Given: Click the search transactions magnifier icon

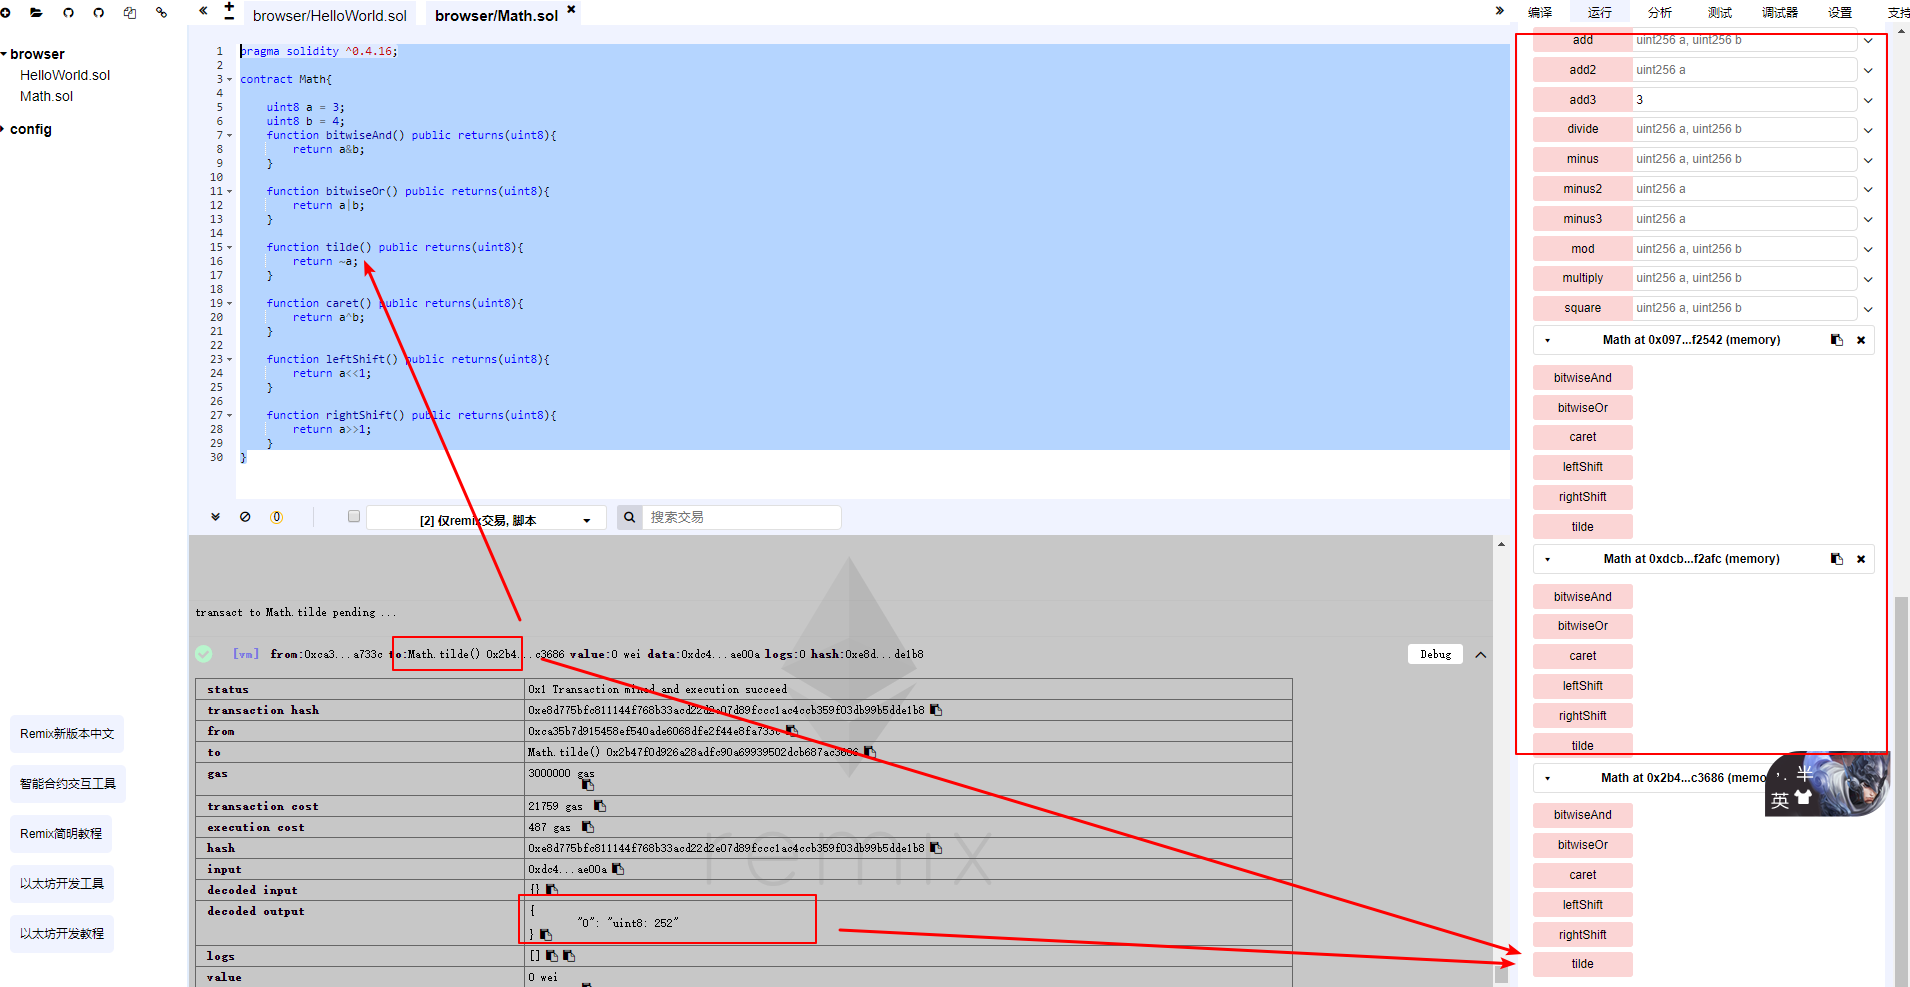Looking at the screenshot, I should click(x=630, y=517).
